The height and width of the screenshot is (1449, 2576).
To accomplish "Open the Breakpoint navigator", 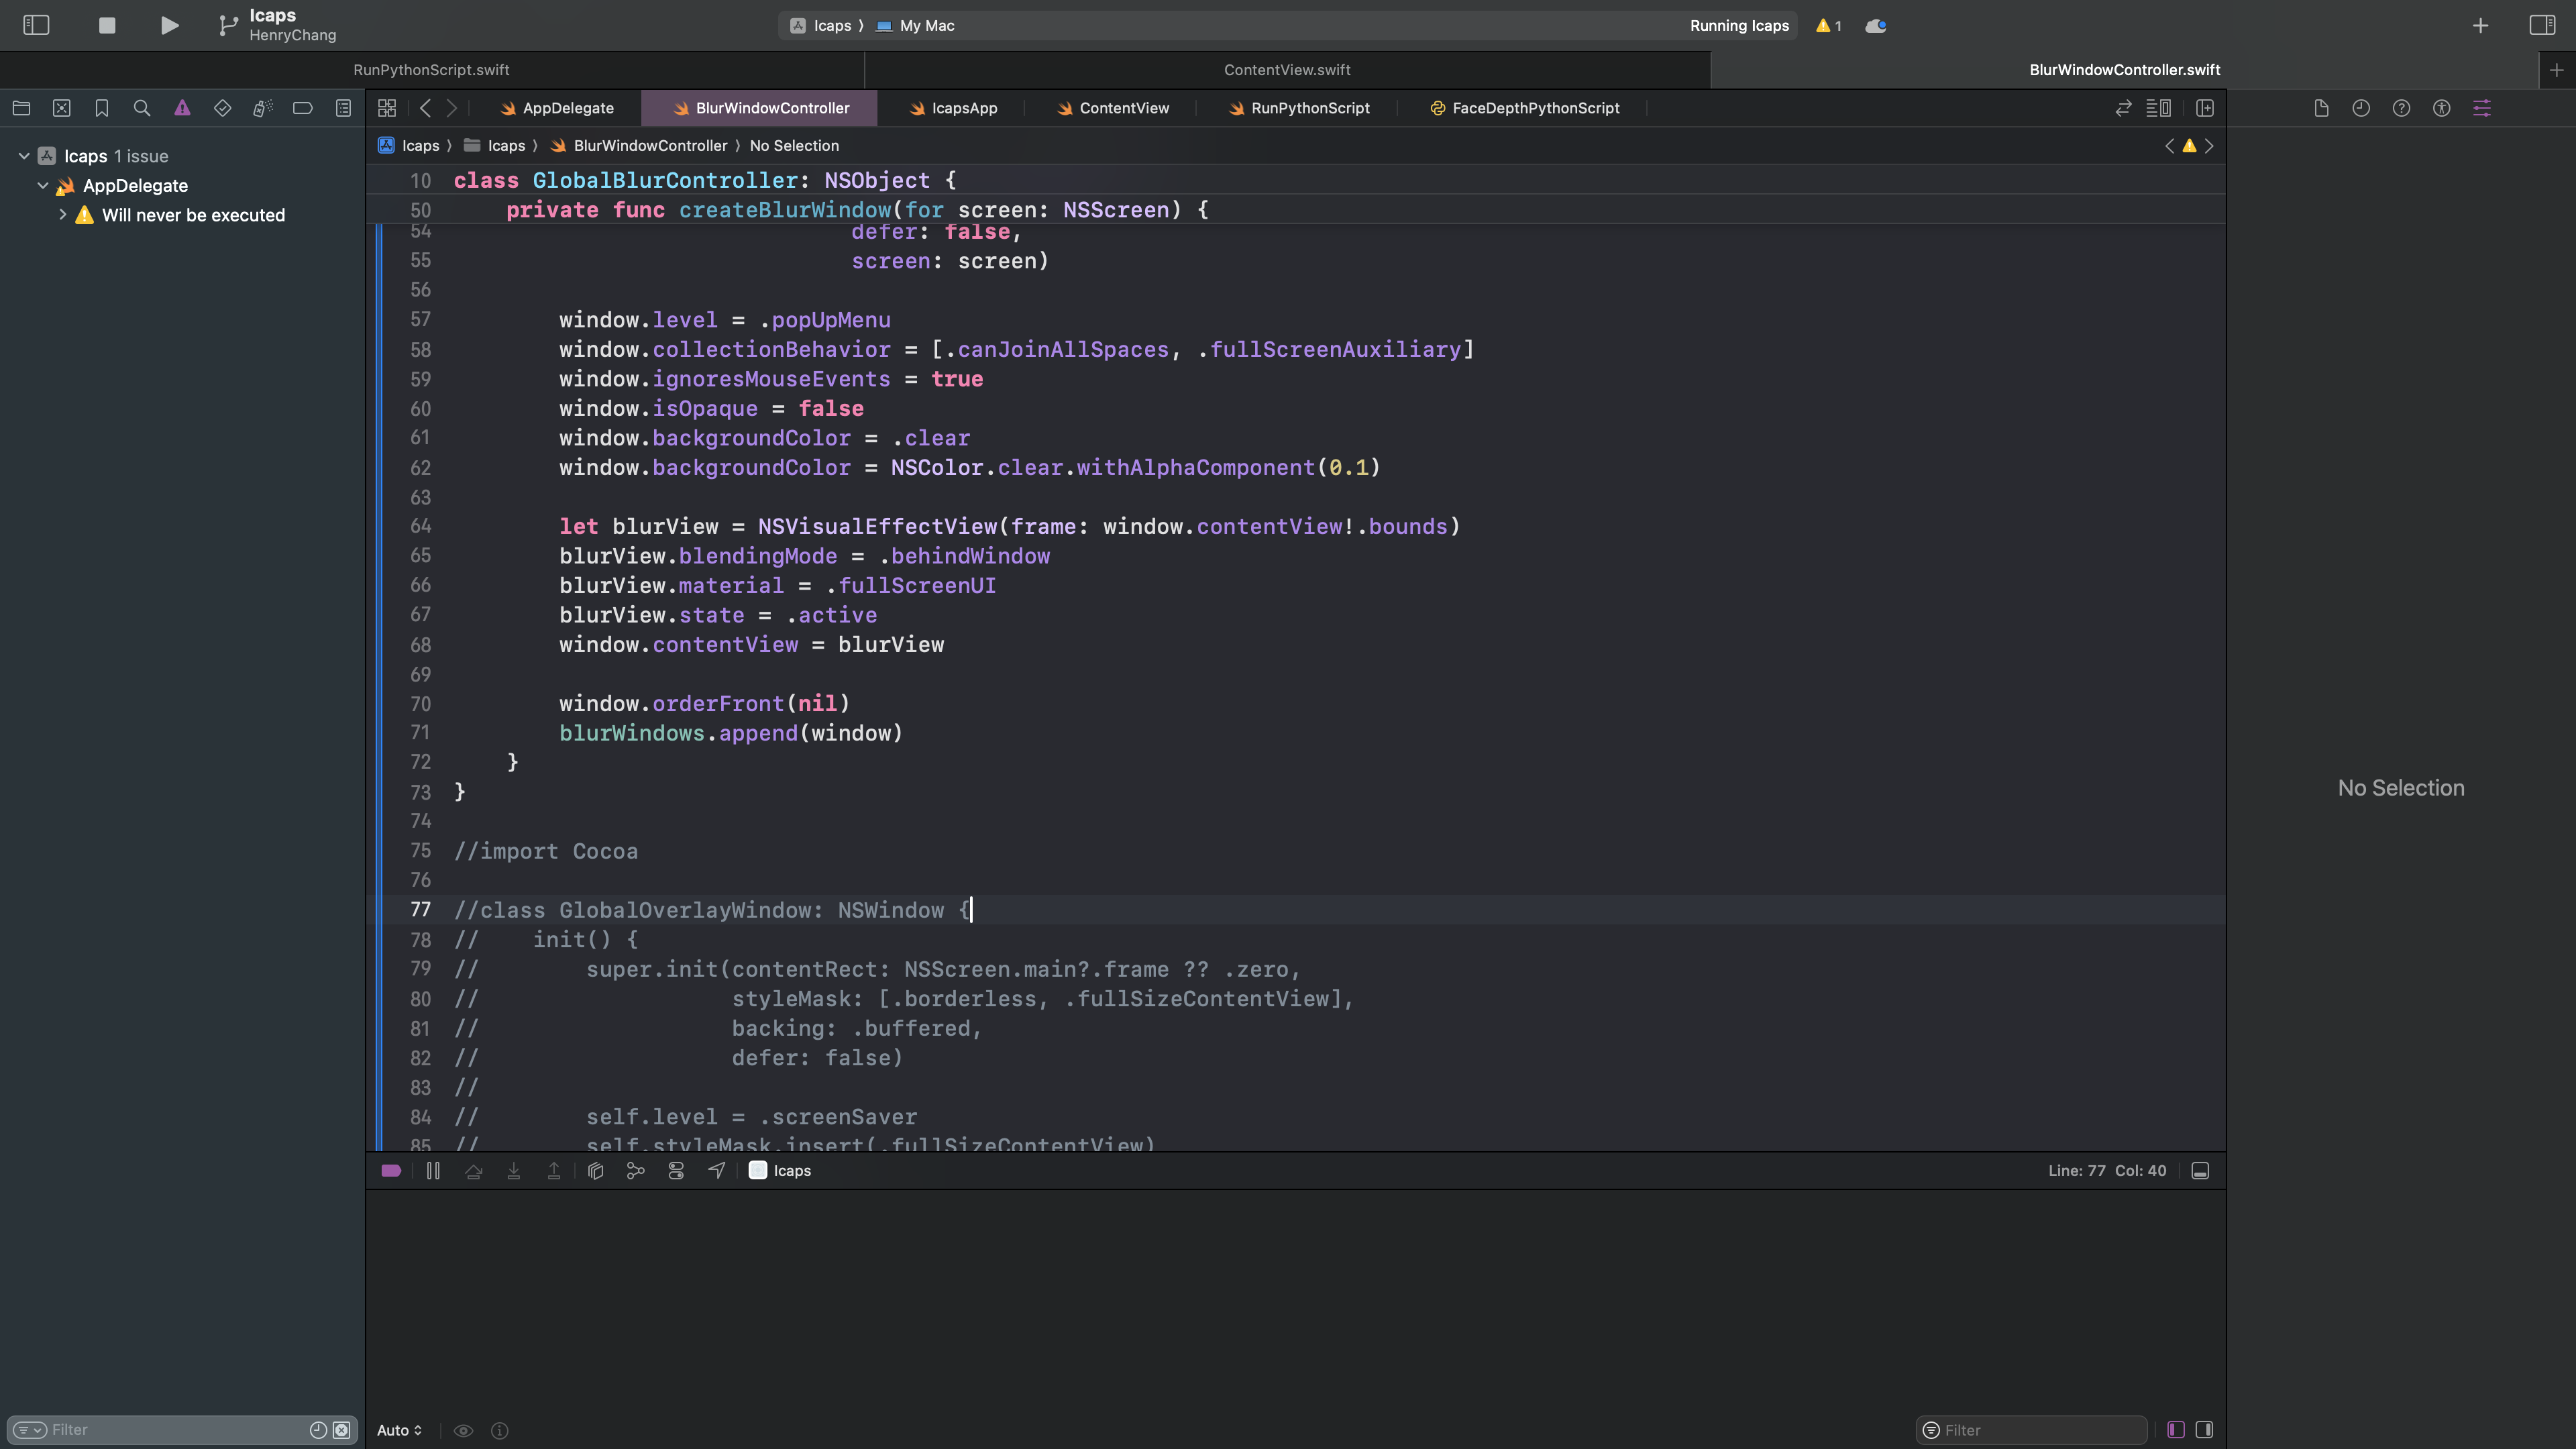I will coord(302,108).
